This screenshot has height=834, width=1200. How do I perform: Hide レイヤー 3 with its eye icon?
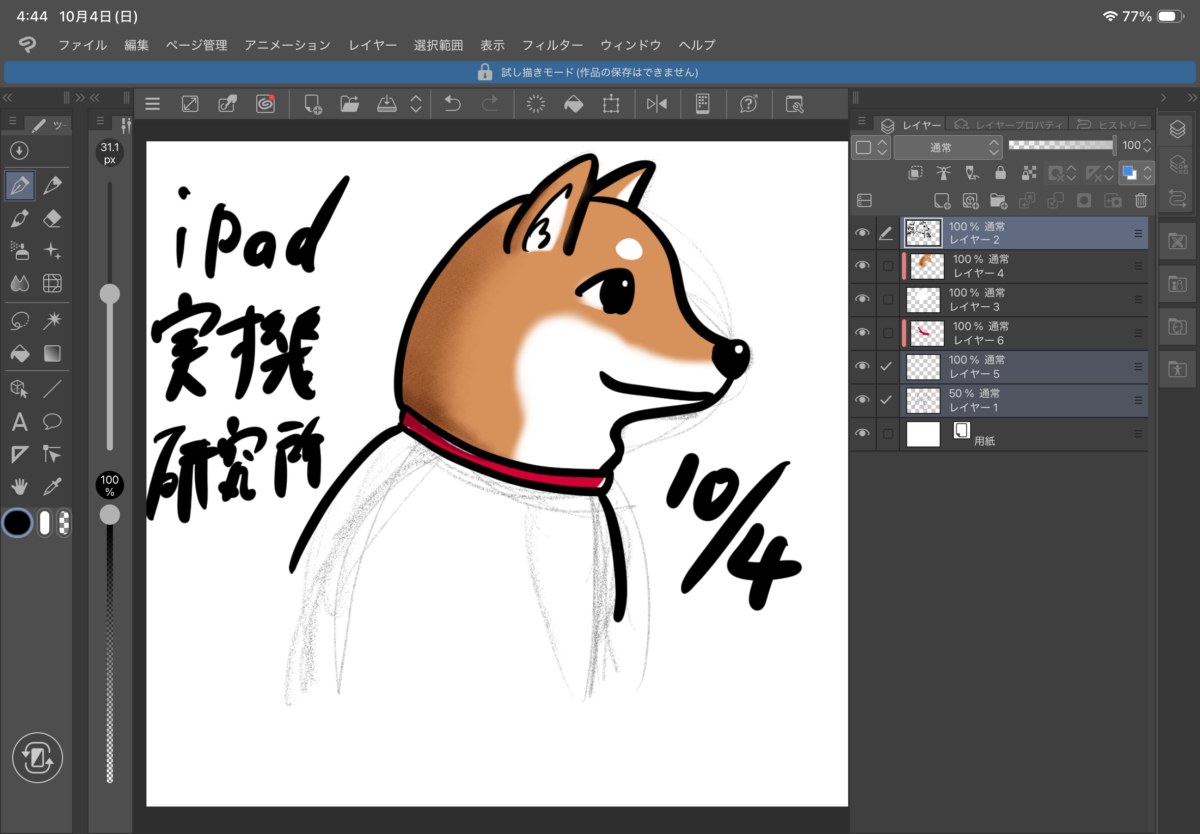[x=862, y=299]
